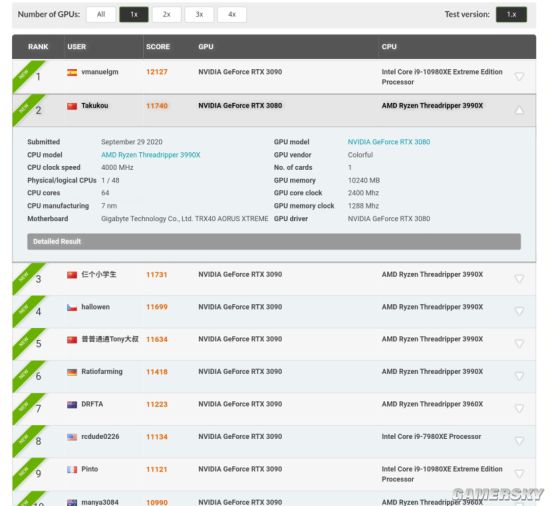Collapse the Takukou result details
Viewport: 550px width, 506px height.
click(x=519, y=110)
